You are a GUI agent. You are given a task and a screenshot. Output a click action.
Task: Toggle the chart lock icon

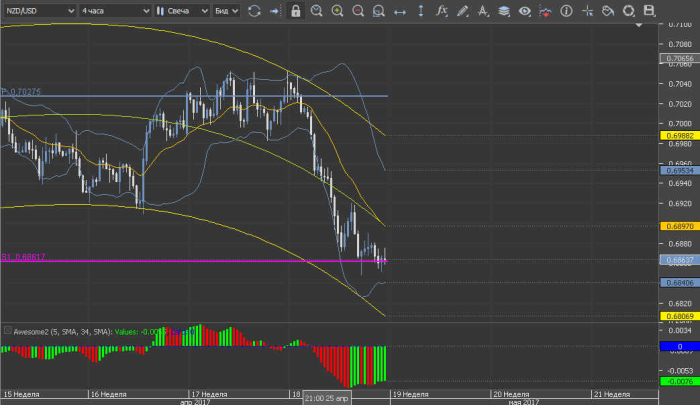[x=296, y=11]
